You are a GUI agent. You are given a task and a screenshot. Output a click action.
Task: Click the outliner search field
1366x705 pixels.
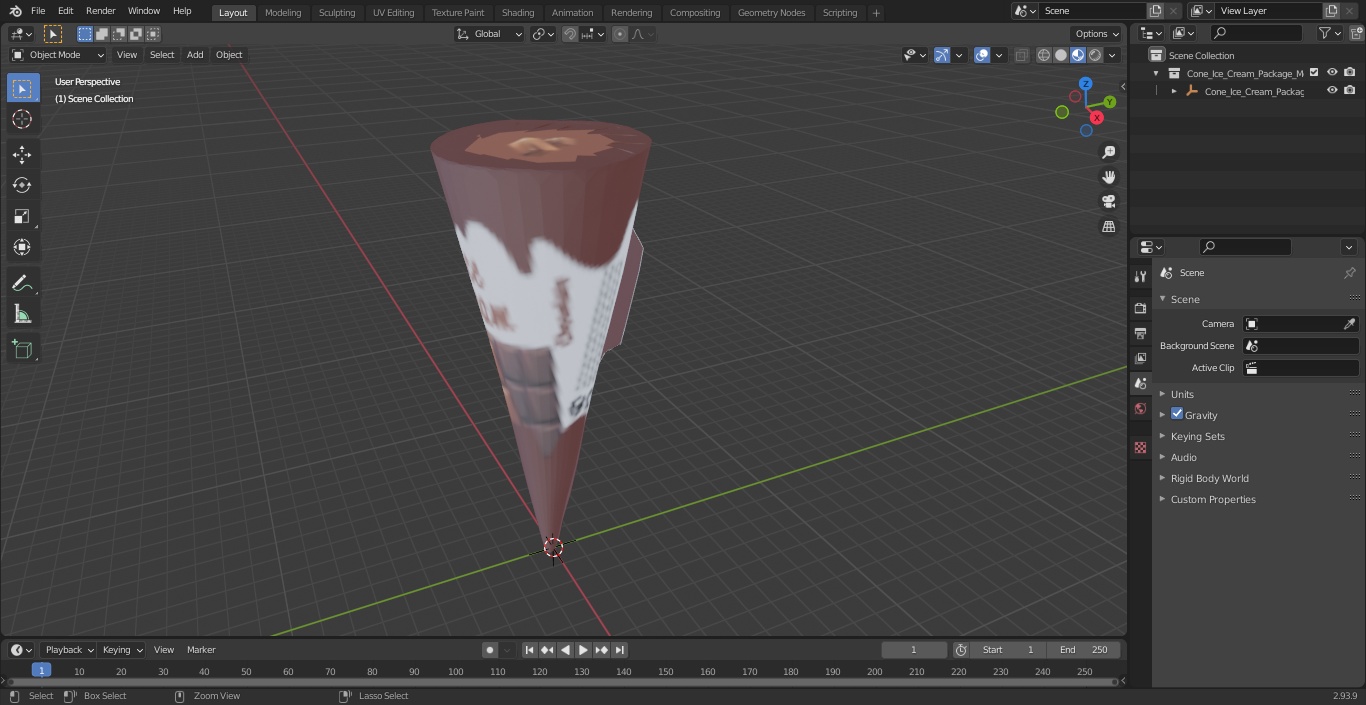1257,33
